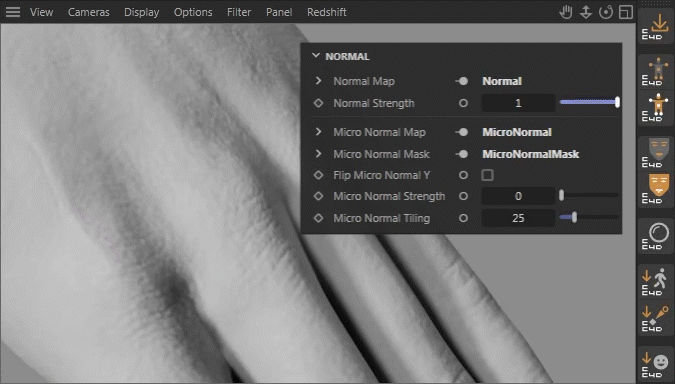This screenshot has width=675, height=384.
Task: Toggle the Normal Strength keyframe diamond
Action: (319, 103)
